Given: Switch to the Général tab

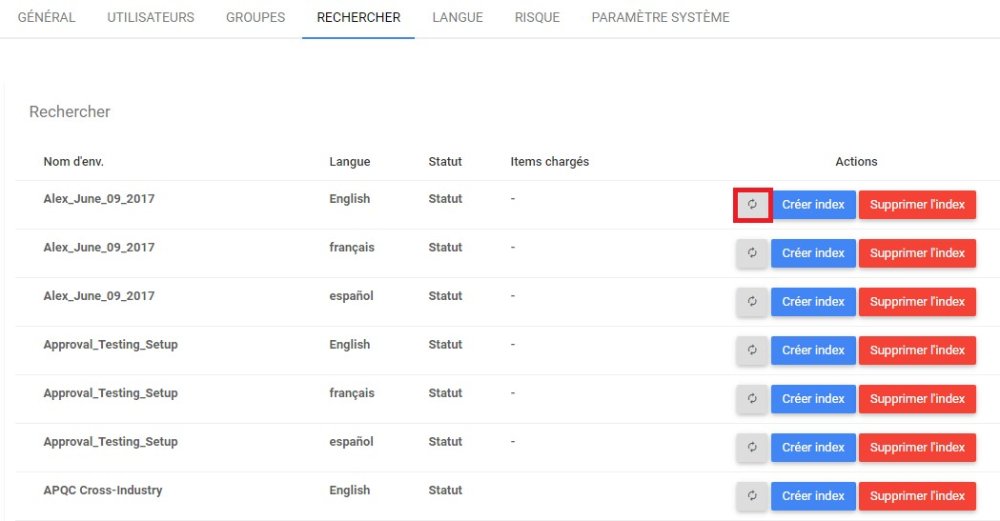Looking at the screenshot, I should (x=47, y=18).
